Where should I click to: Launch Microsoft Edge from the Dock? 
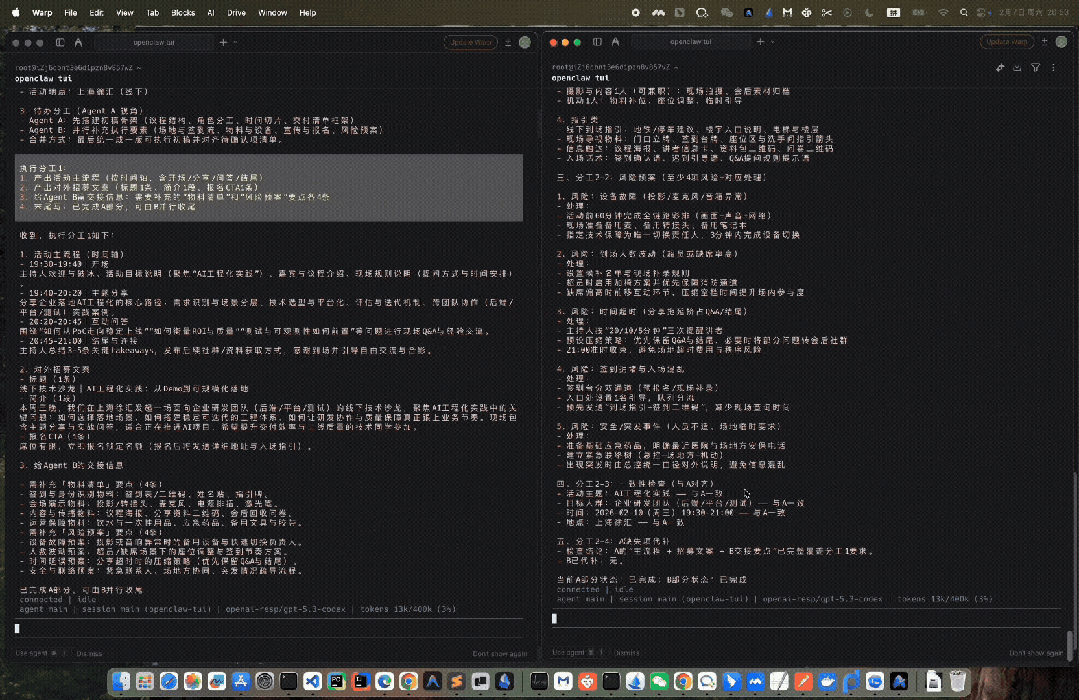click(385, 681)
